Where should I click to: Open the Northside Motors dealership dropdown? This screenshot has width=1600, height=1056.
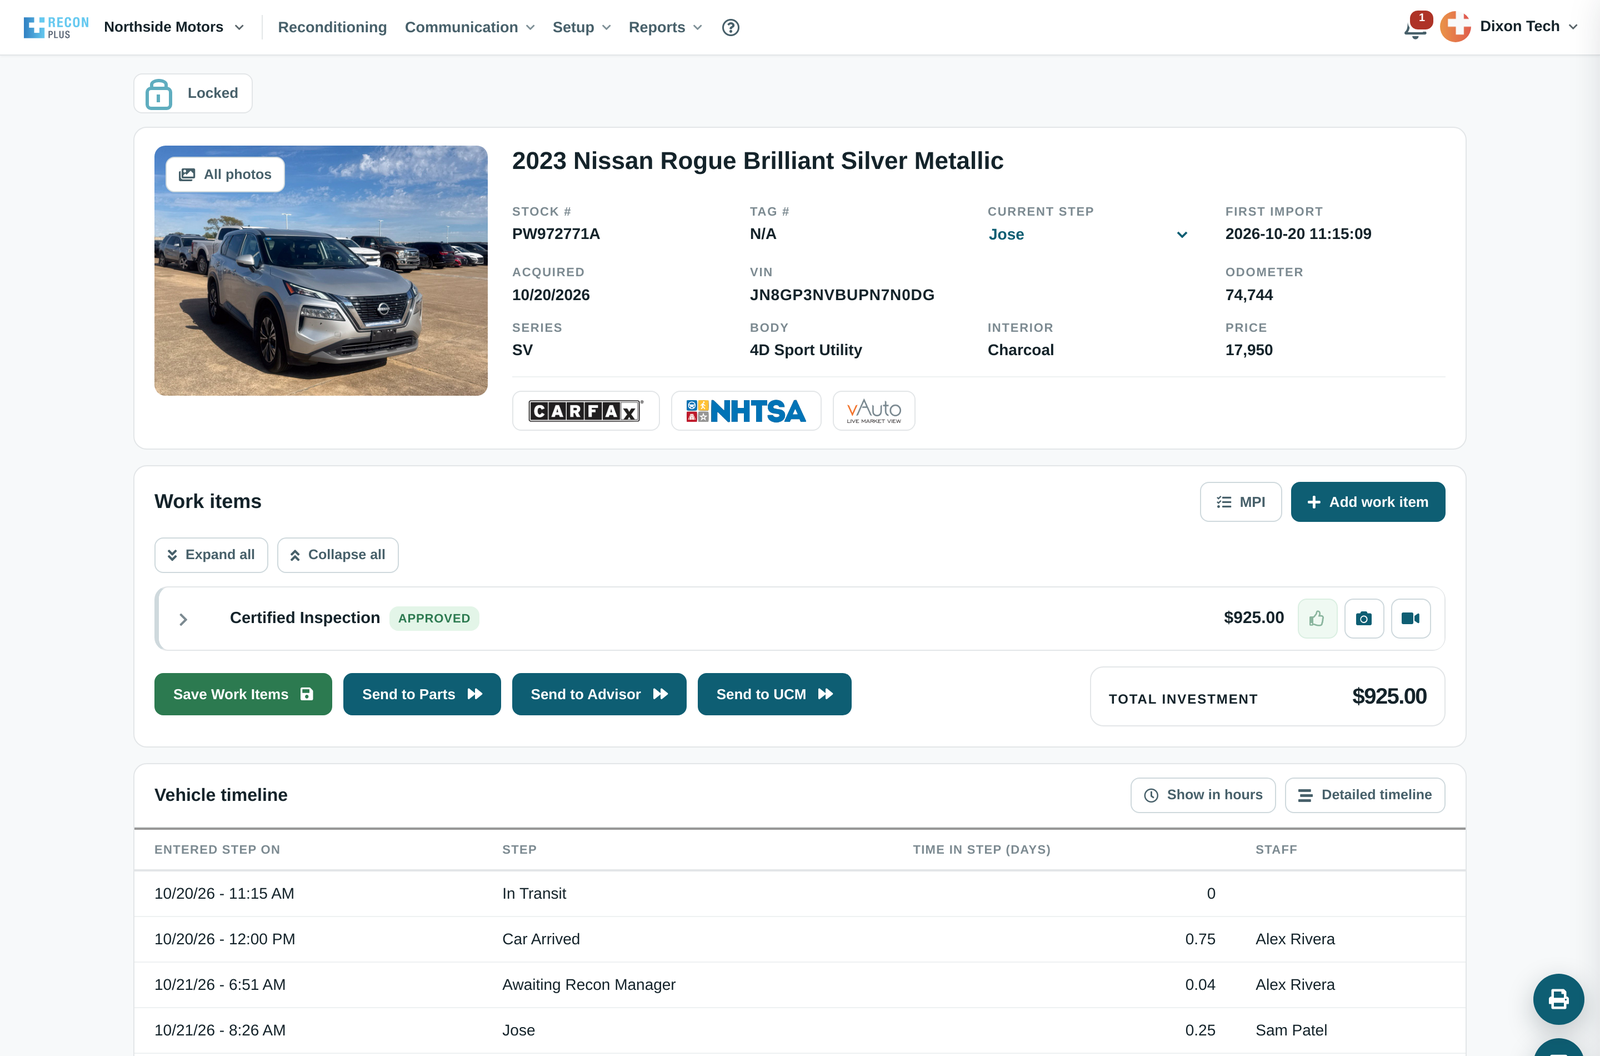[174, 27]
